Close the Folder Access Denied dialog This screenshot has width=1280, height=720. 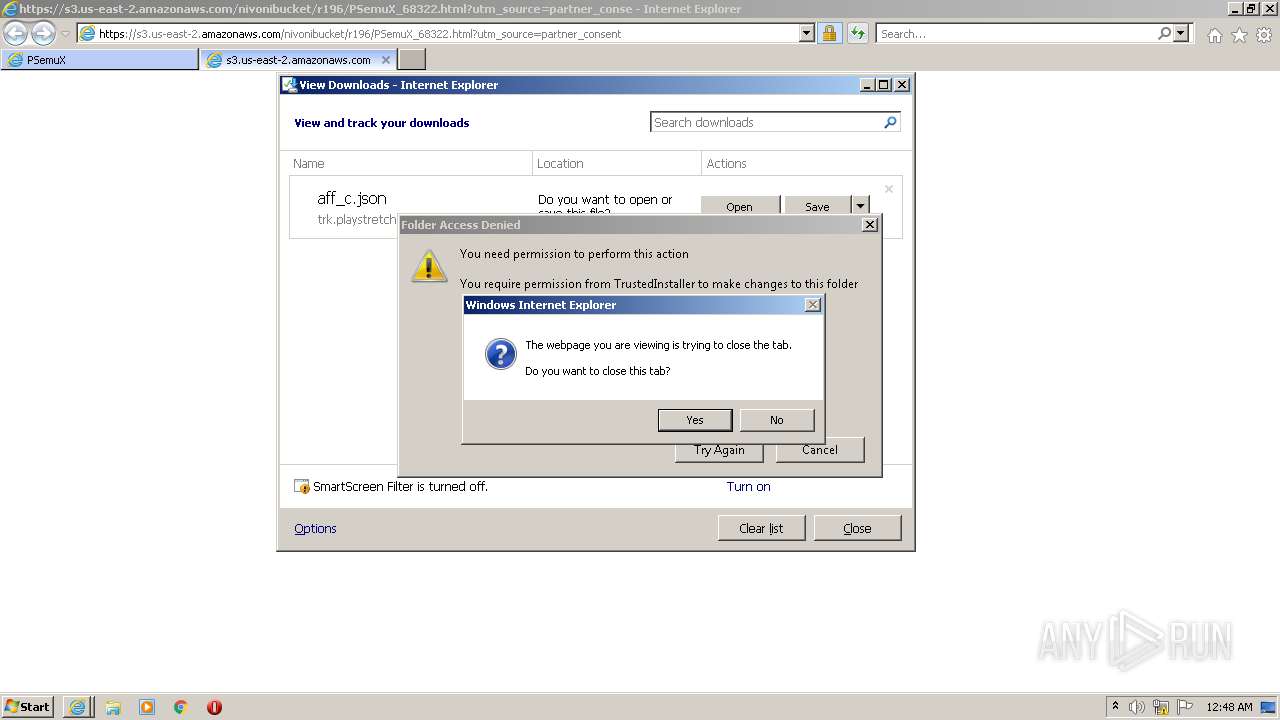870,225
